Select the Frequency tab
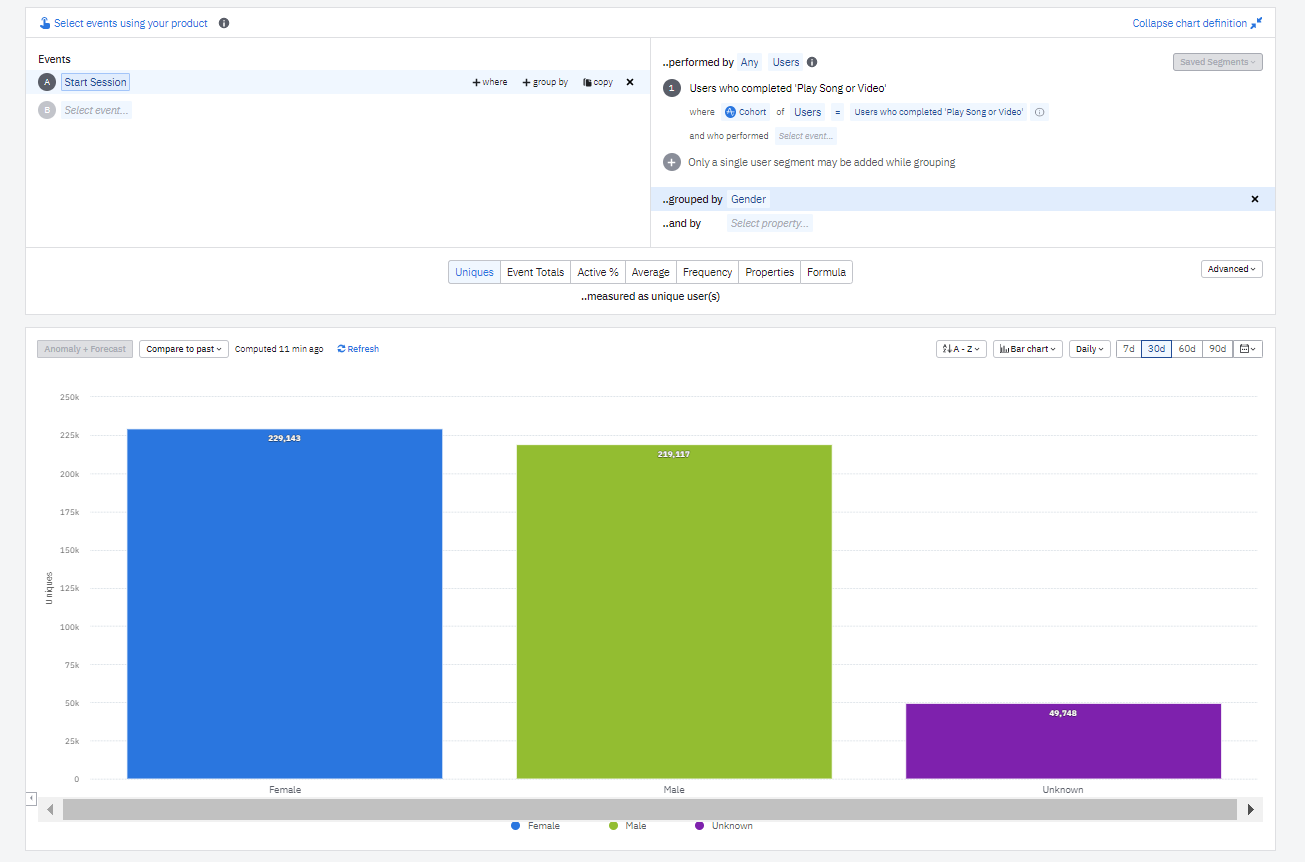This screenshot has width=1305, height=862. 708,272
